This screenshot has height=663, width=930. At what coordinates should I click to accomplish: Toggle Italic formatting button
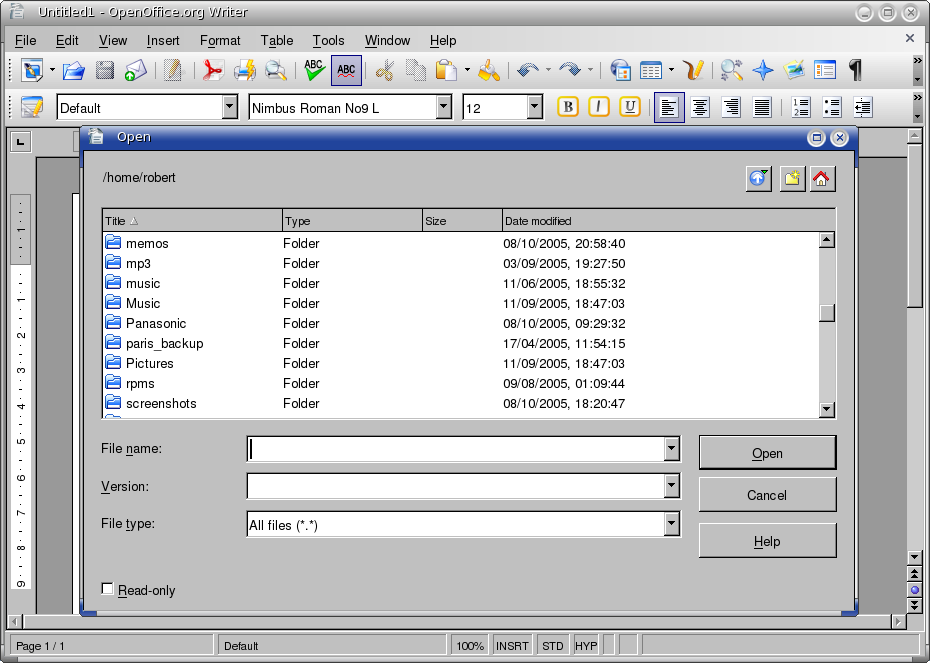(599, 107)
